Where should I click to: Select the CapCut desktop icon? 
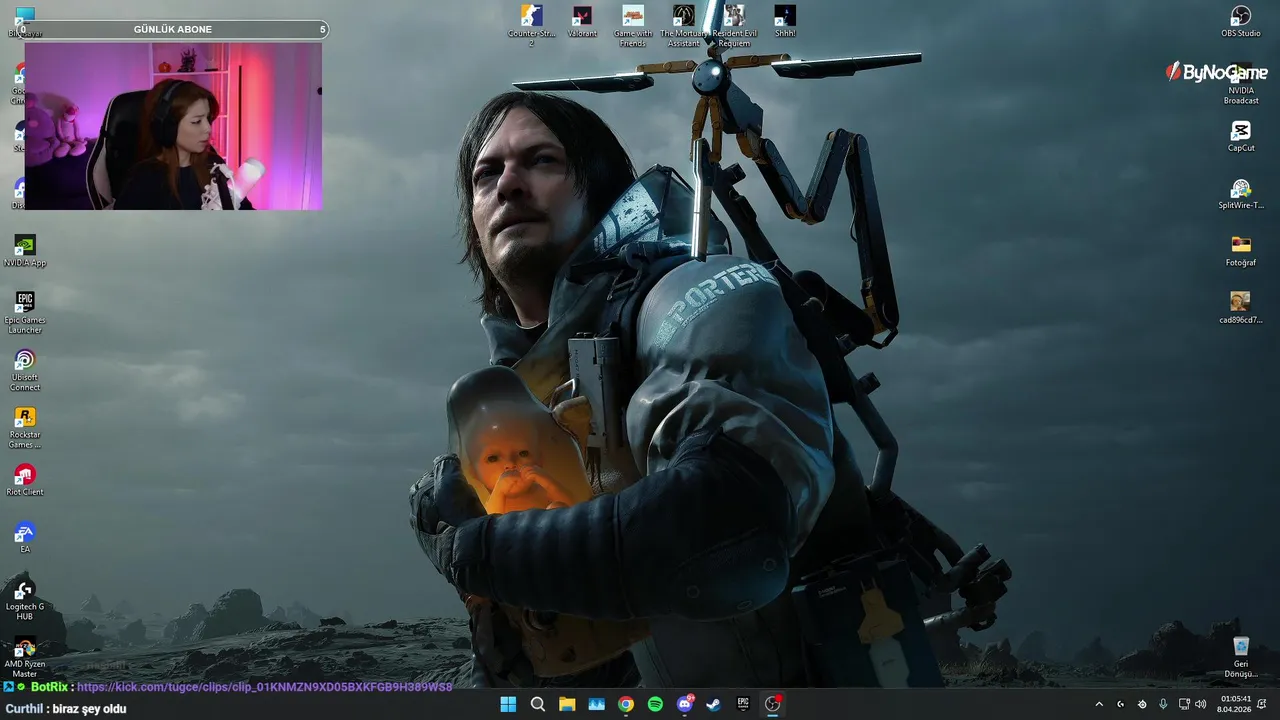pyautogui.click(x=1241, y=137)
